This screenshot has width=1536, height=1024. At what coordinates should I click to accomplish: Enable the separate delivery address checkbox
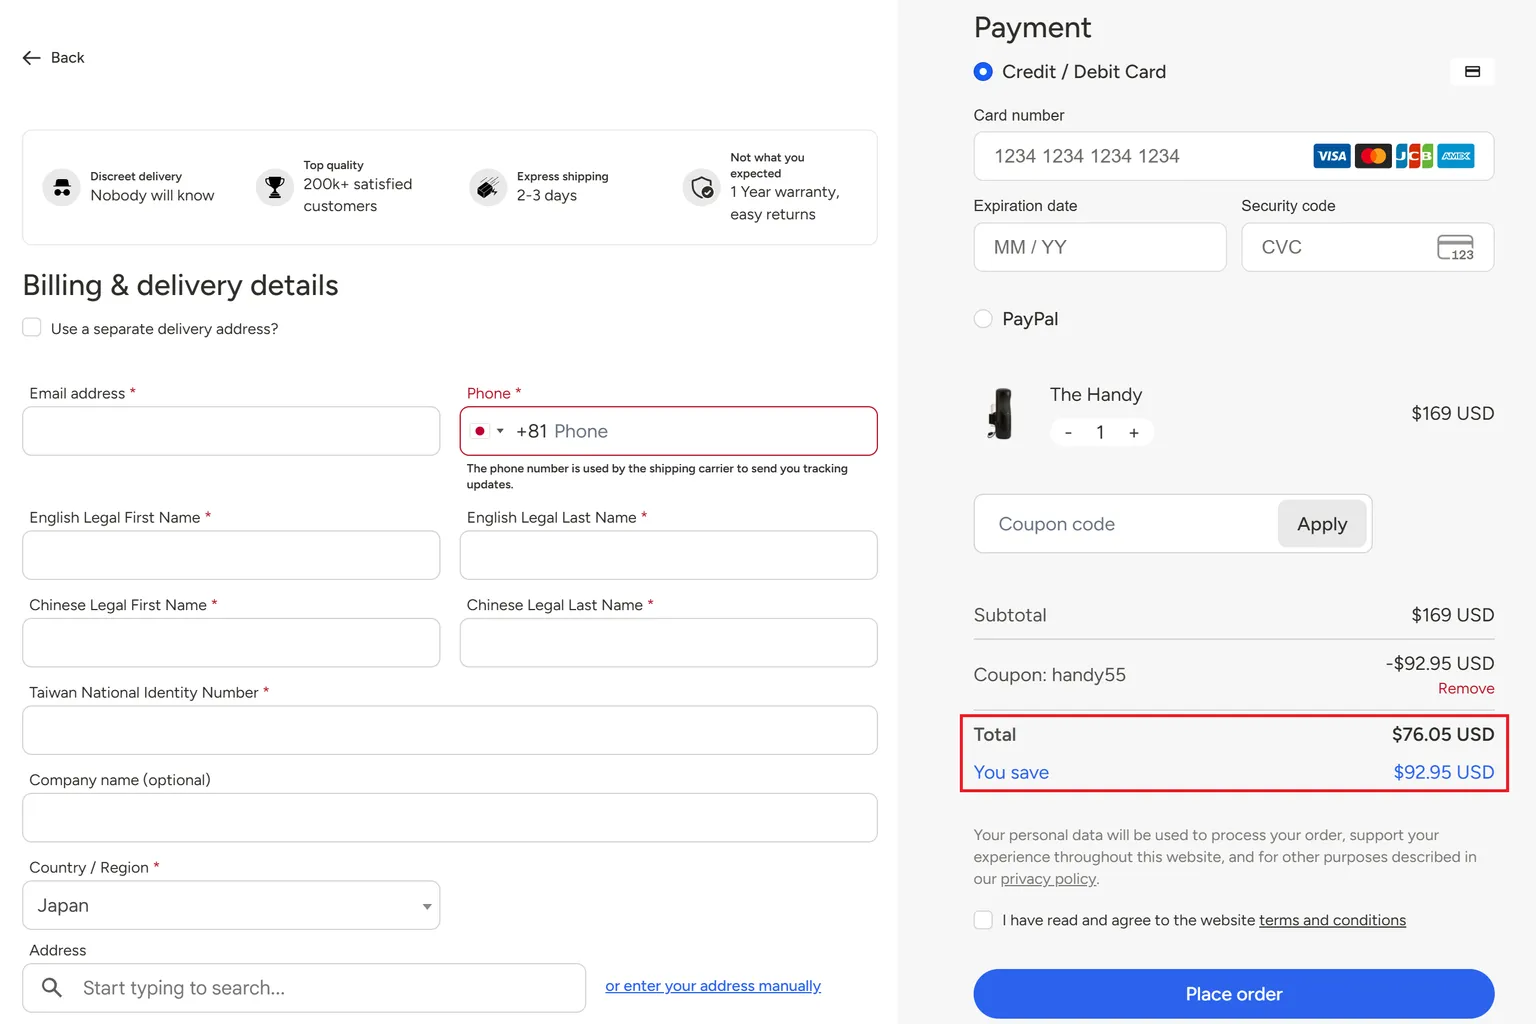[32, 328]
